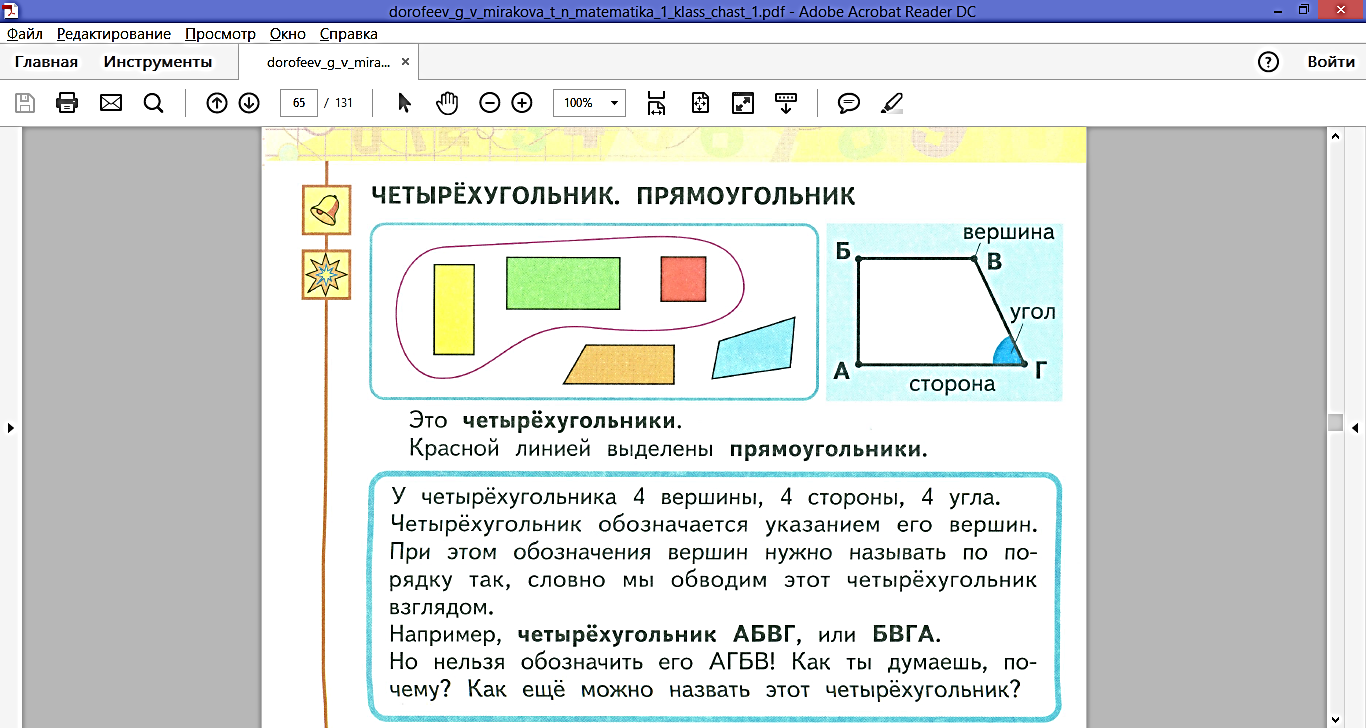Enable scrolling page fit-width icon

[656, 102]
